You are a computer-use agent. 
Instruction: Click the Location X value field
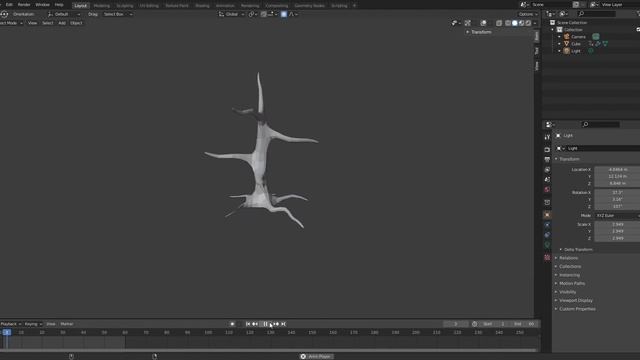coord(617,169)
